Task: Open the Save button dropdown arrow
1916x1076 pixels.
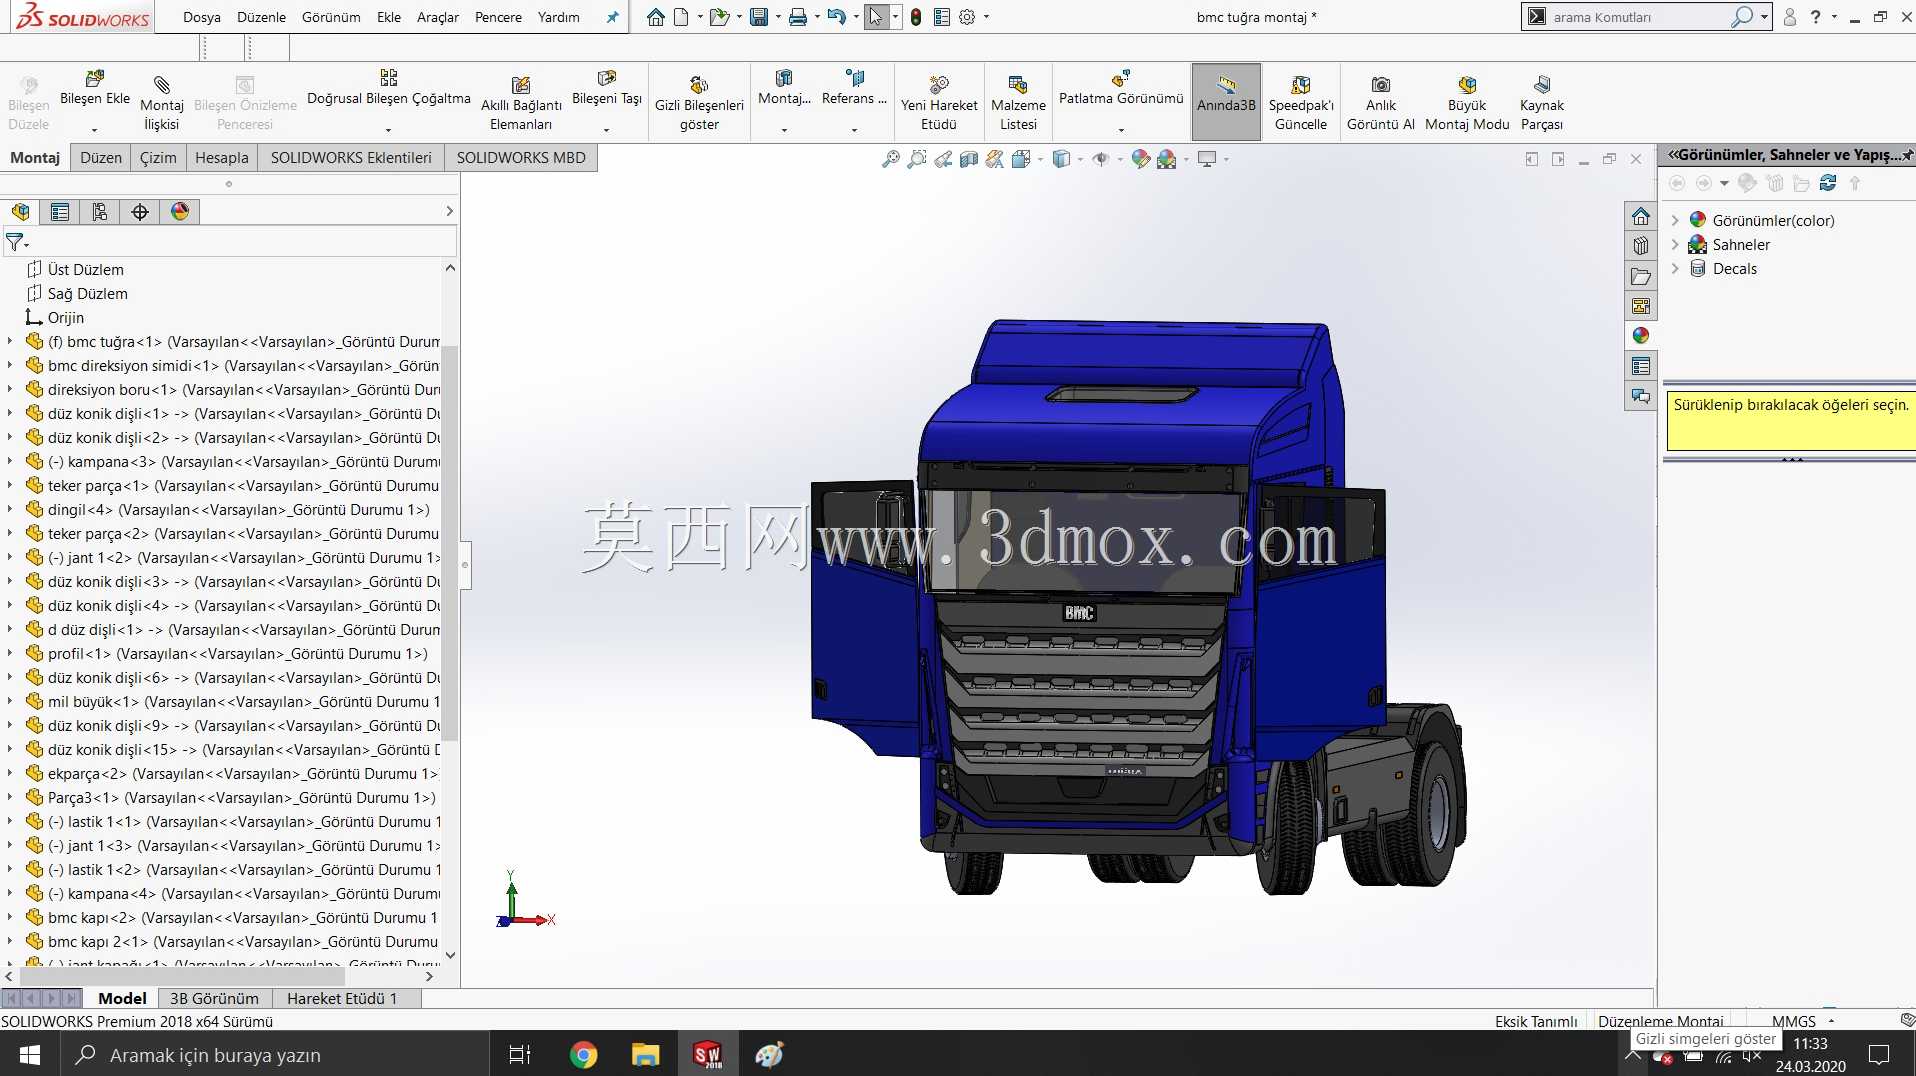Action: click(777, 17)
